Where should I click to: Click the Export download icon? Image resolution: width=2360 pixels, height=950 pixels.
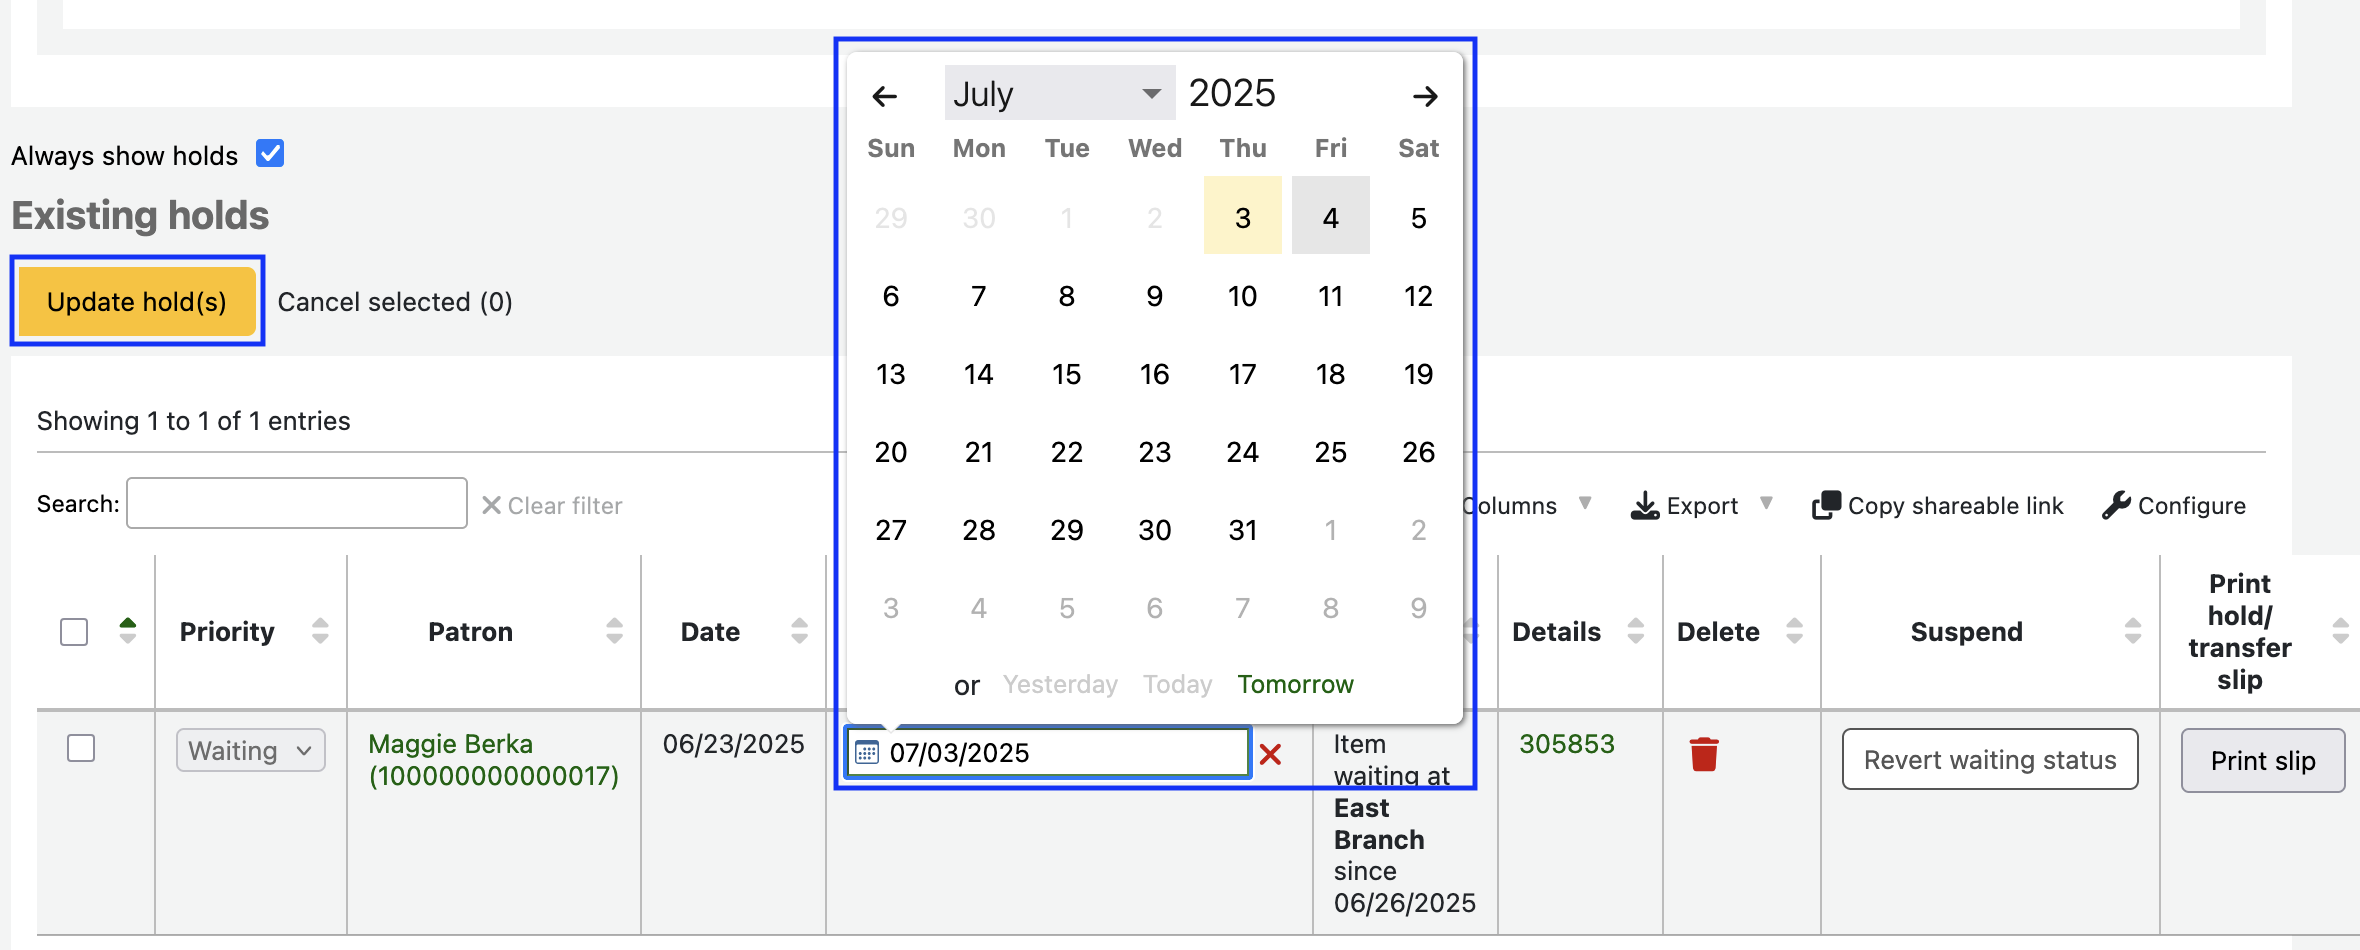click(1644, 506)
